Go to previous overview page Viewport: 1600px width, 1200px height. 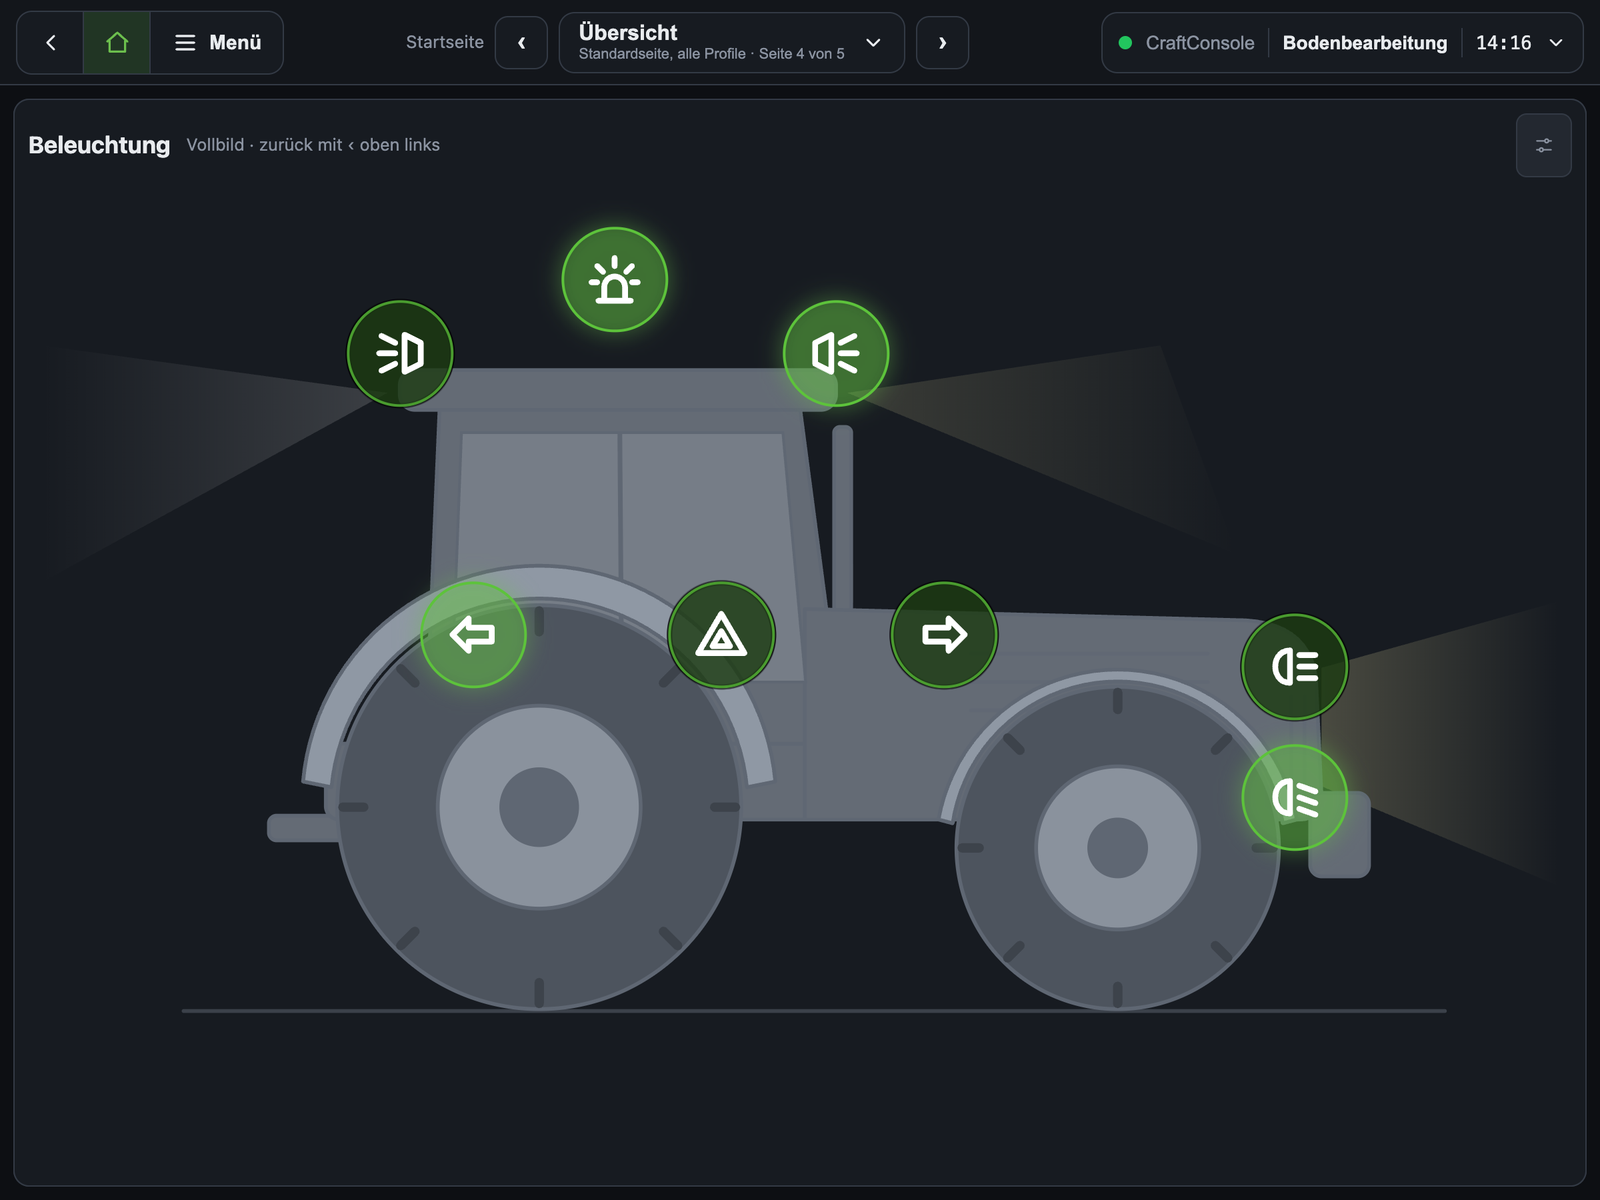(x=521, y=43)
